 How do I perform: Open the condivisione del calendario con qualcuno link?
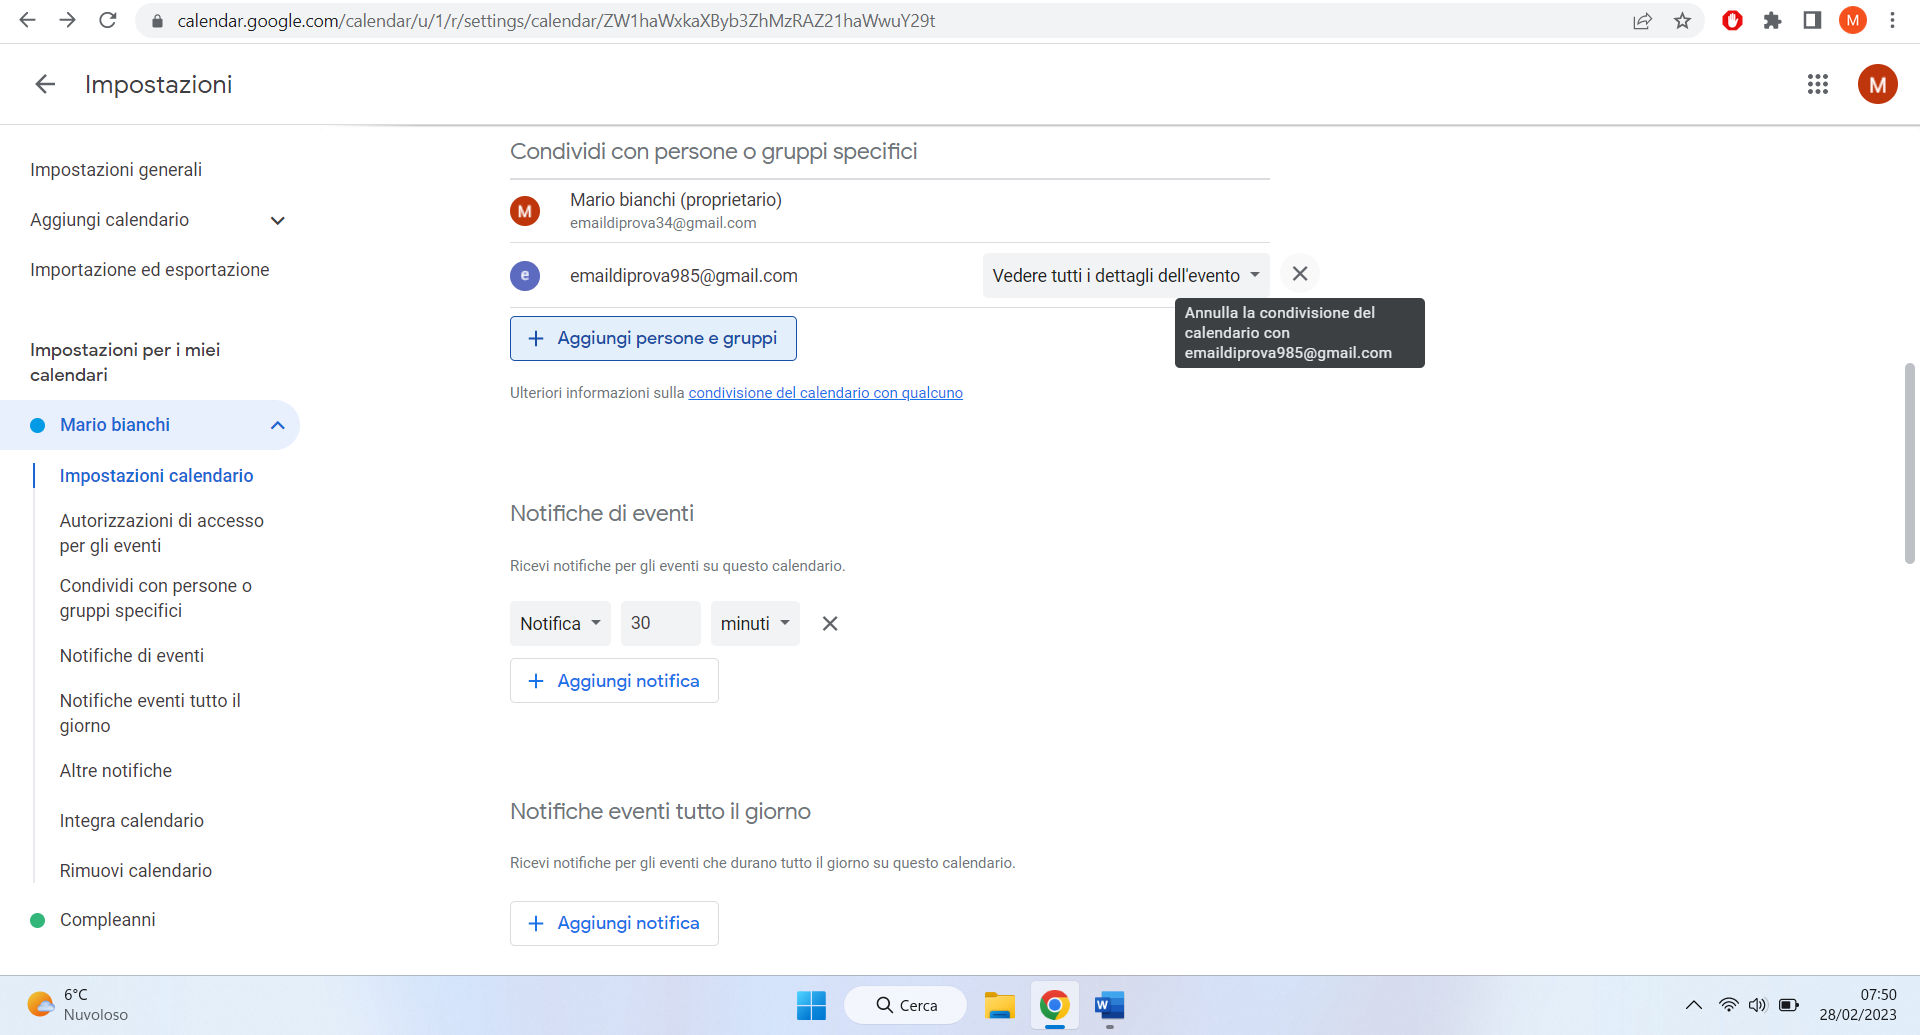pos(824,392)
